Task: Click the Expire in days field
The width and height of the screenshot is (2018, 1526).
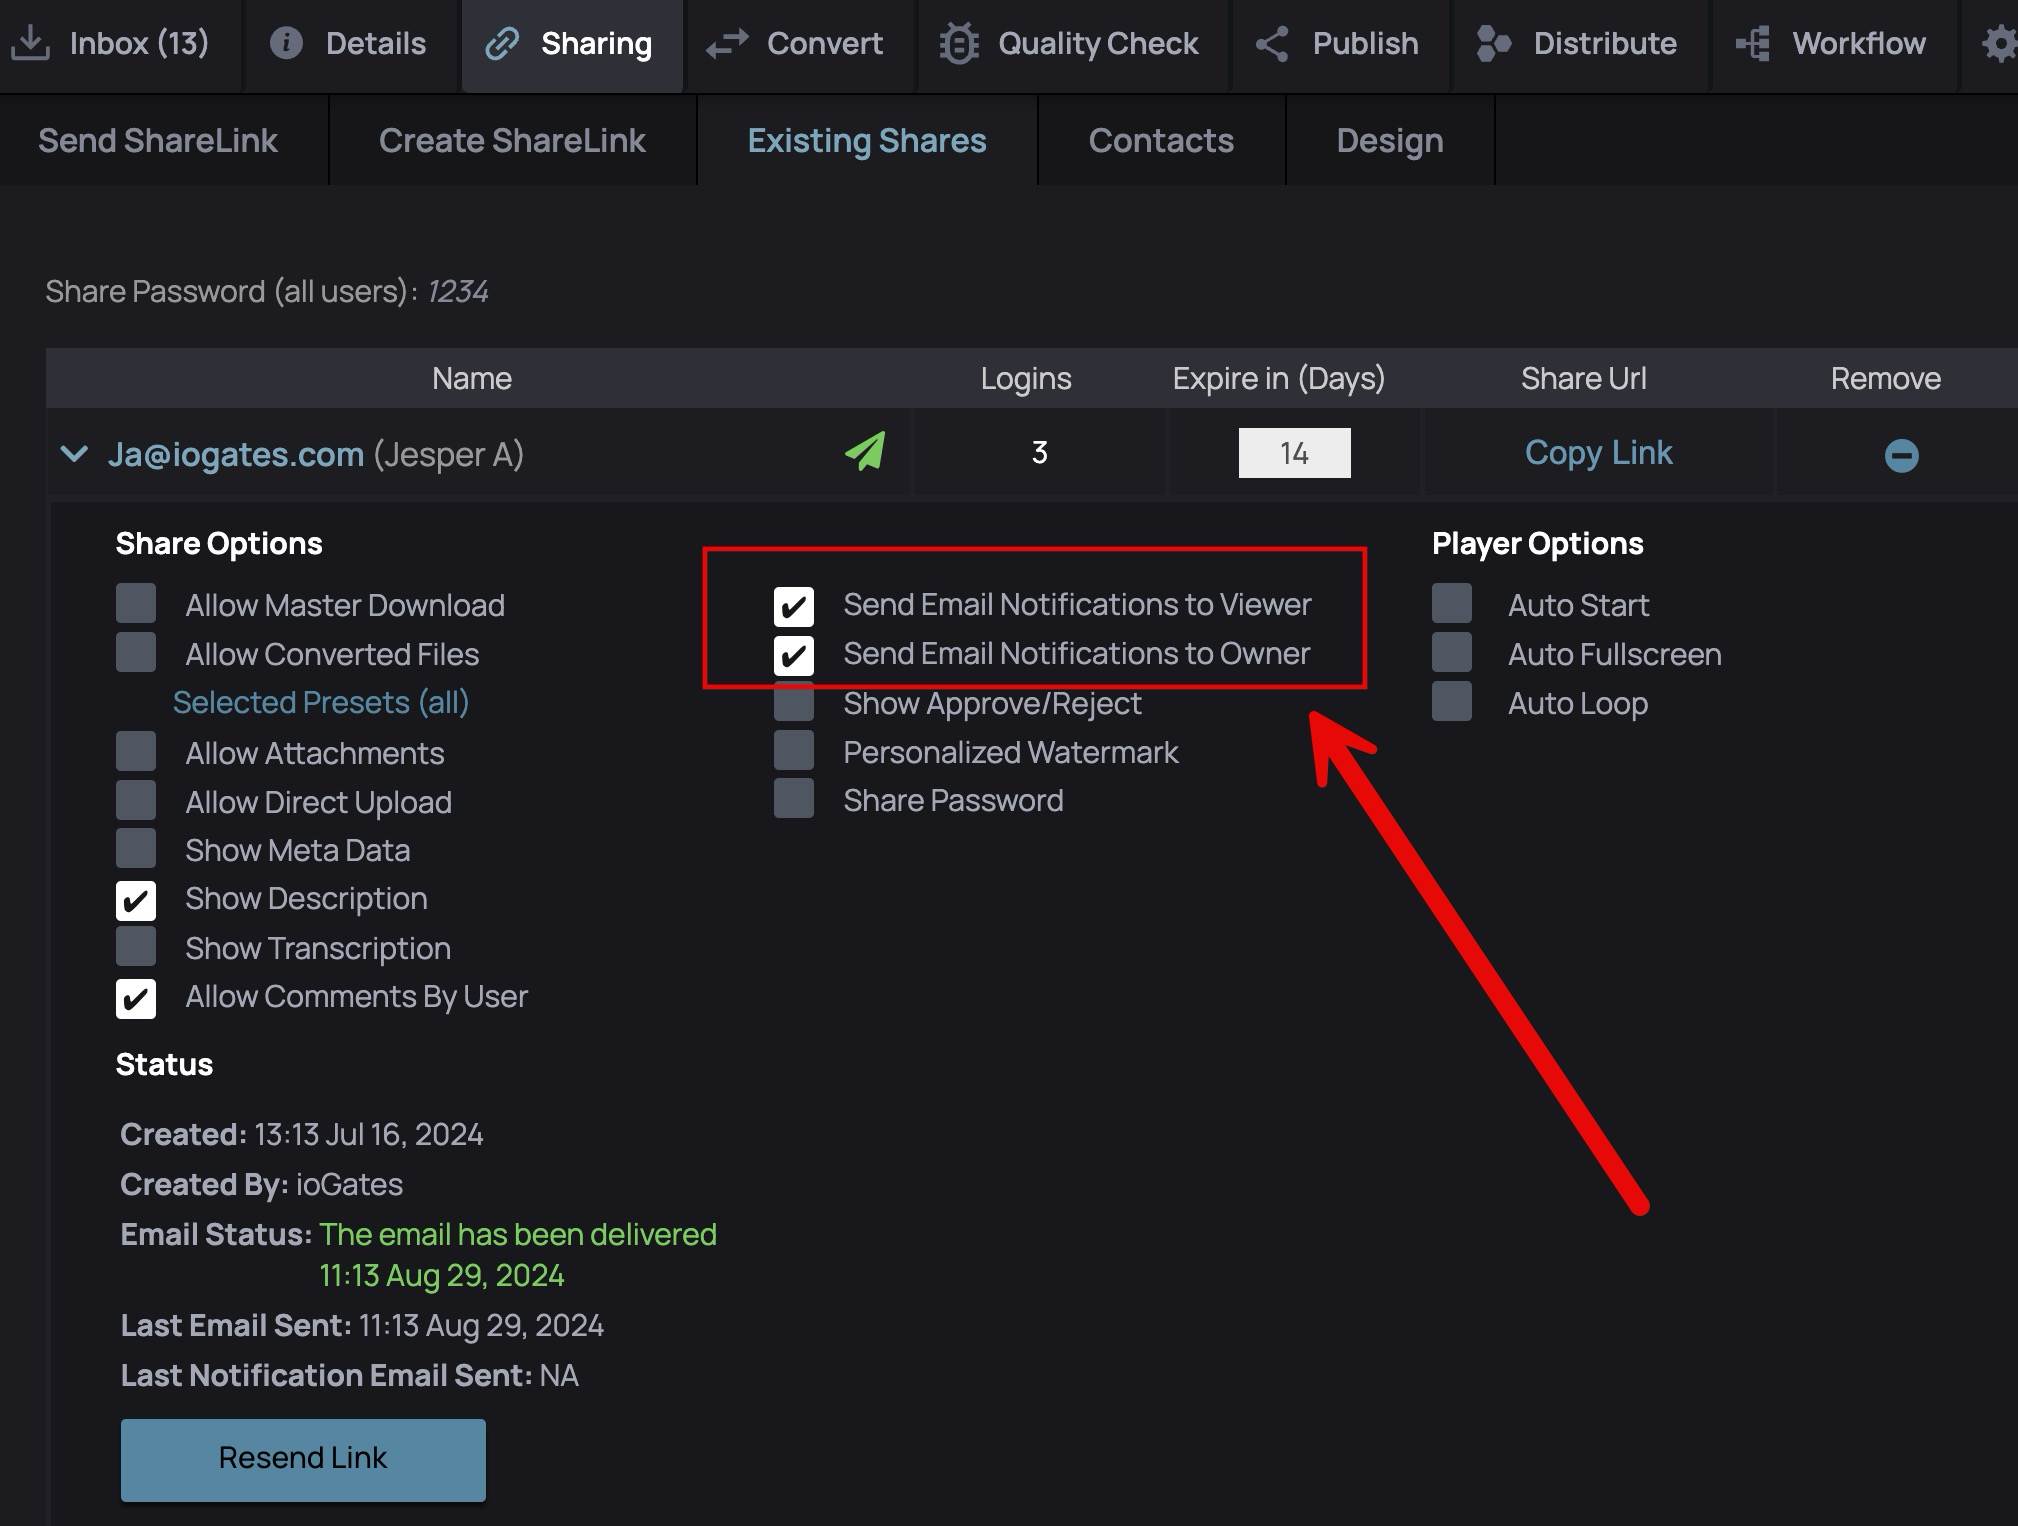Action: click(1294, 453)
